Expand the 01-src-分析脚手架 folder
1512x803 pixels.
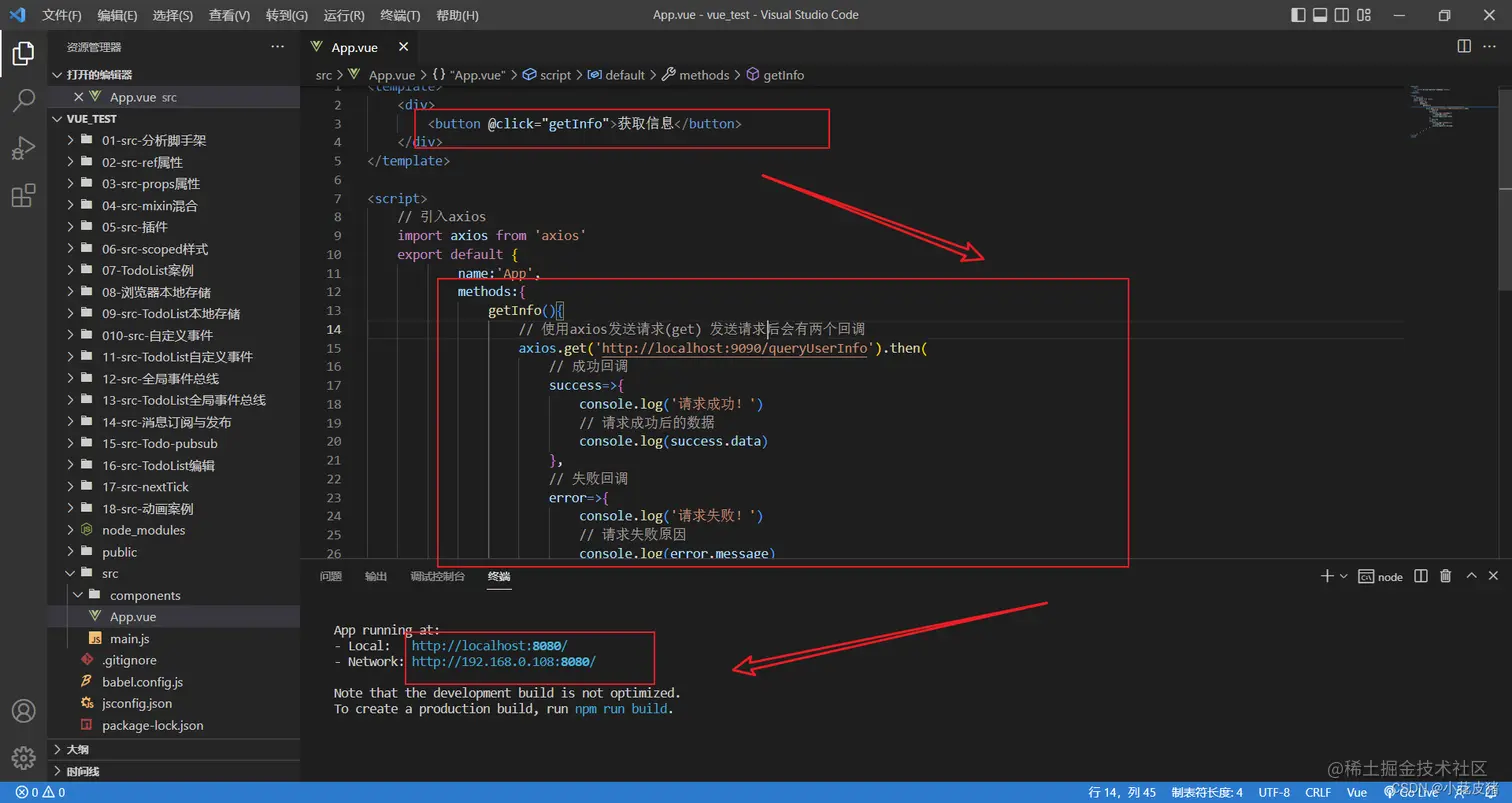pyautogui.click(x=174, y=140)
